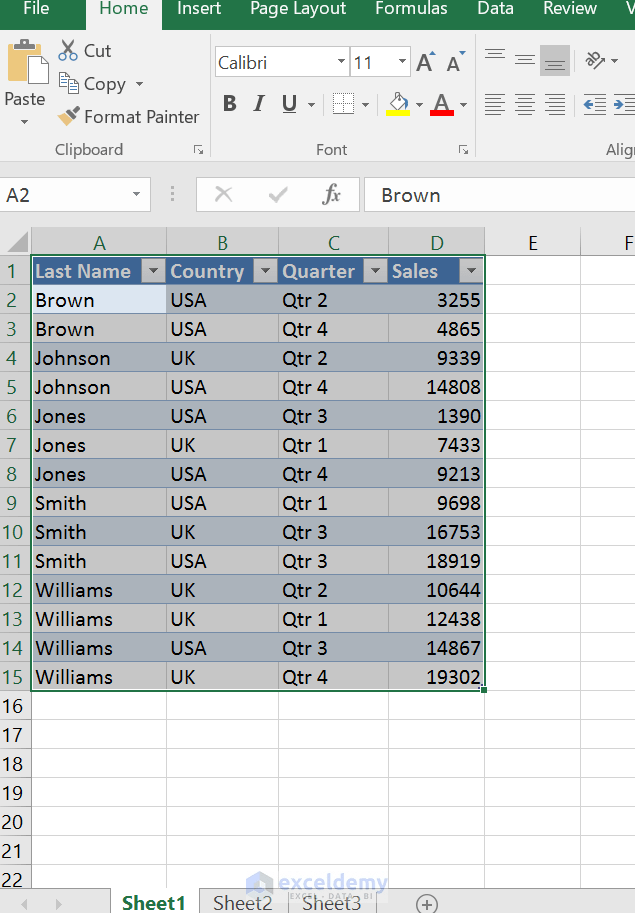This screenshot has width=635, height=913.
Task: Apply the Fill Color highlight
Action: (x=398, y=104)
